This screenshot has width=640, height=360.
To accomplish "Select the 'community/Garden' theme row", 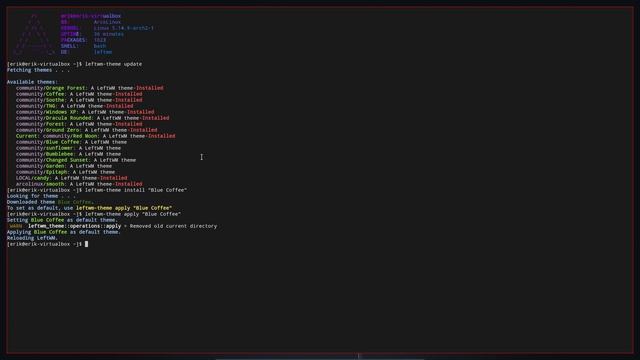I will tap(64, 166).
